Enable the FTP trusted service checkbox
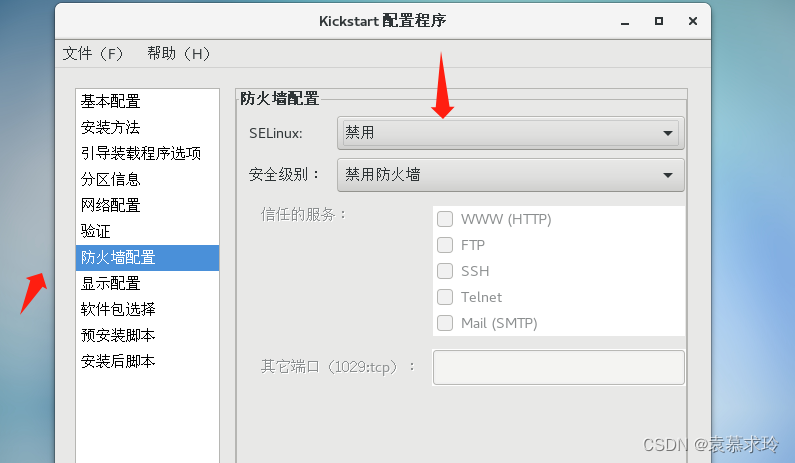 click(445, 245)
